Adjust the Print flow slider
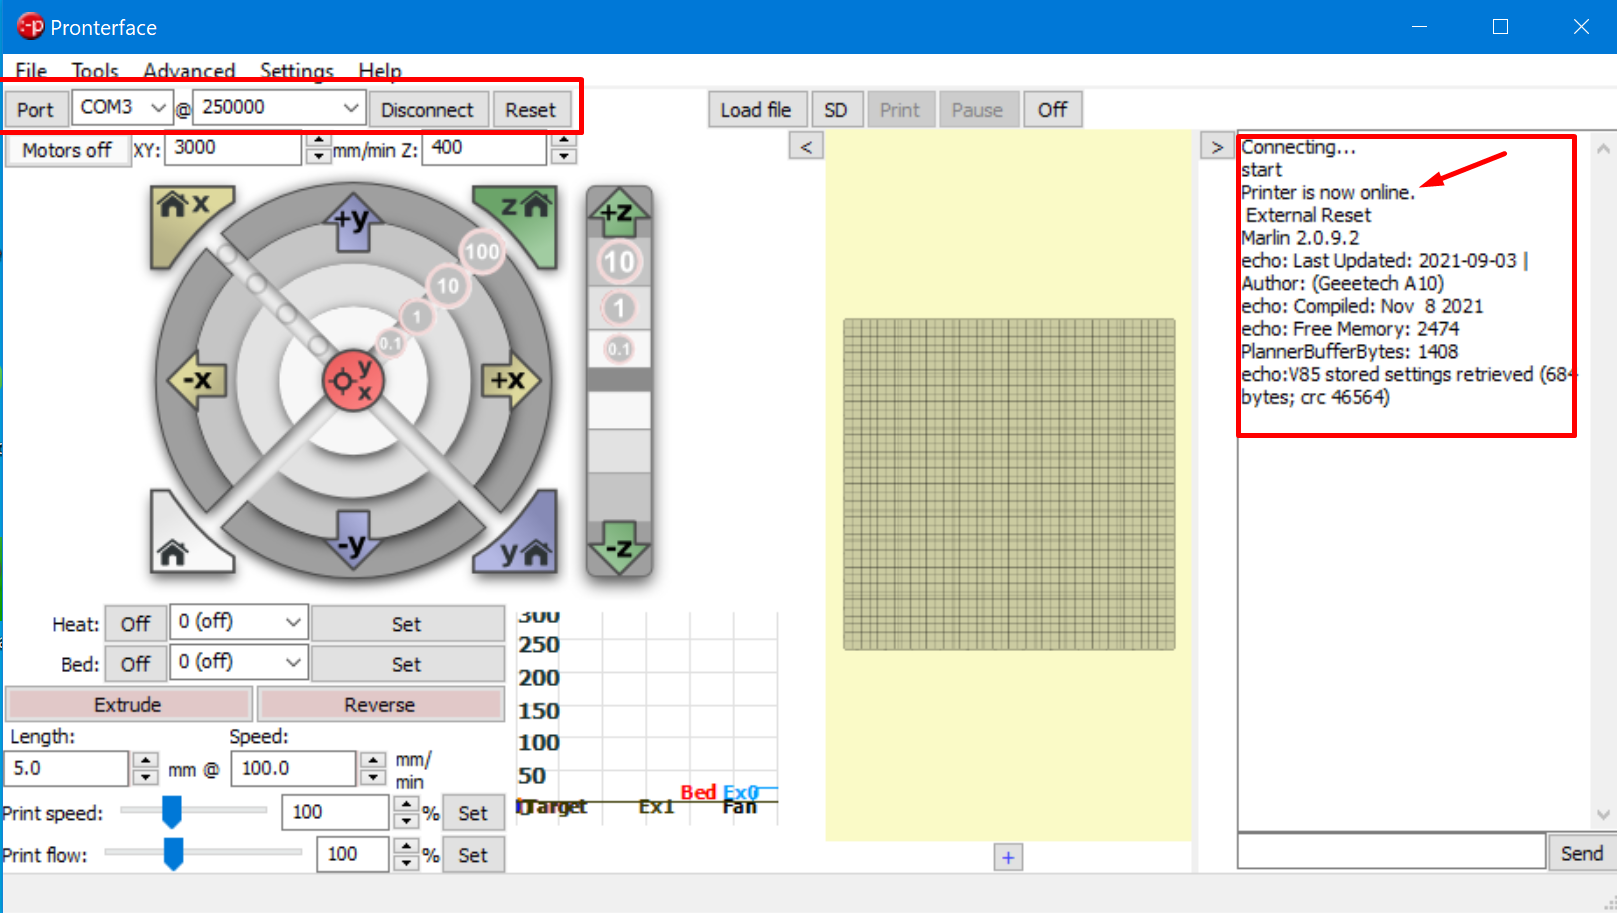This screenshot has width=1617, height=913. 174,854
